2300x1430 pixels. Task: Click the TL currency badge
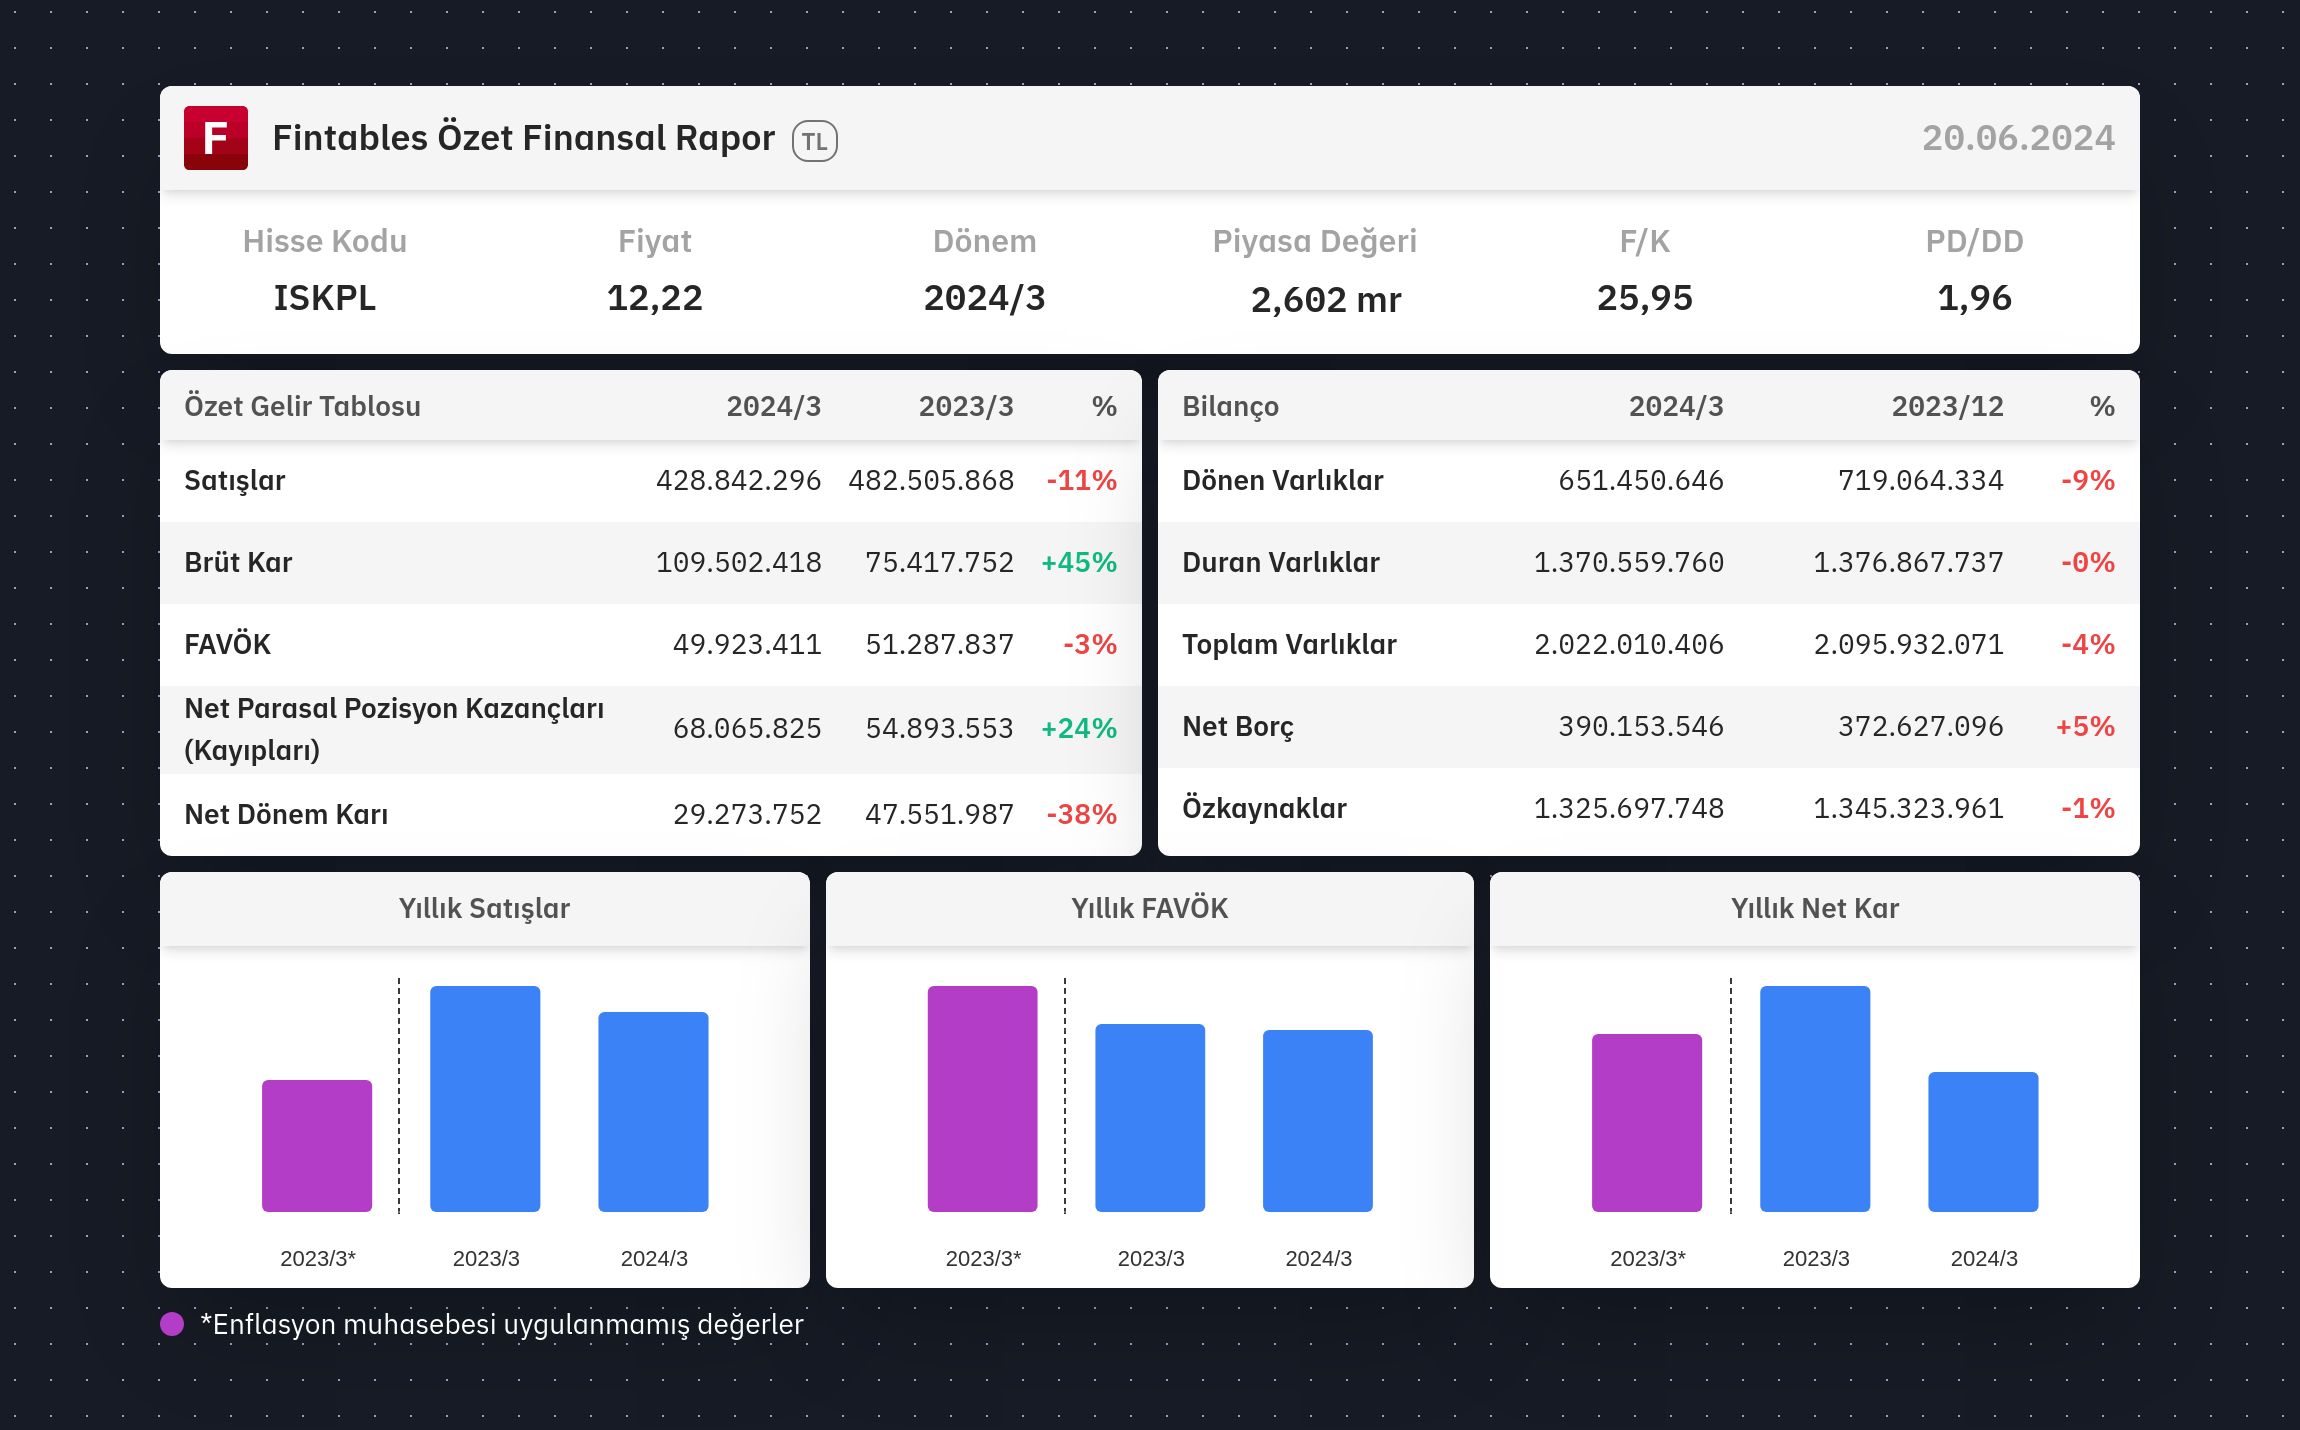coord(815,141)
